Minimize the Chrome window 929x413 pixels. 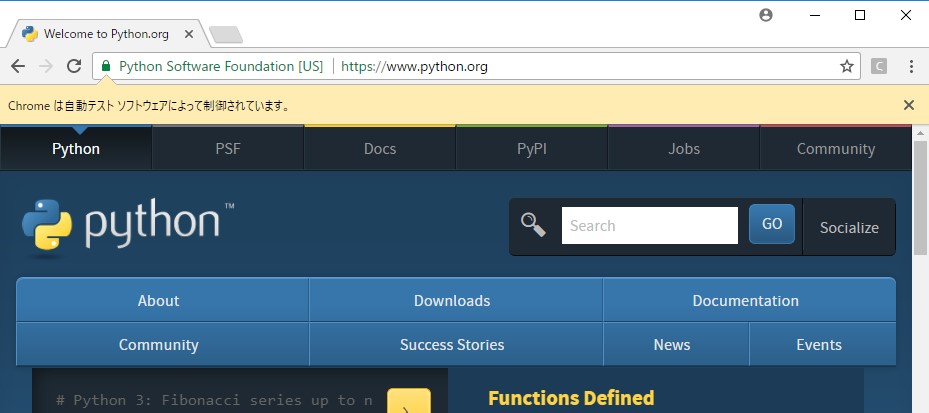tap(815, 15)
